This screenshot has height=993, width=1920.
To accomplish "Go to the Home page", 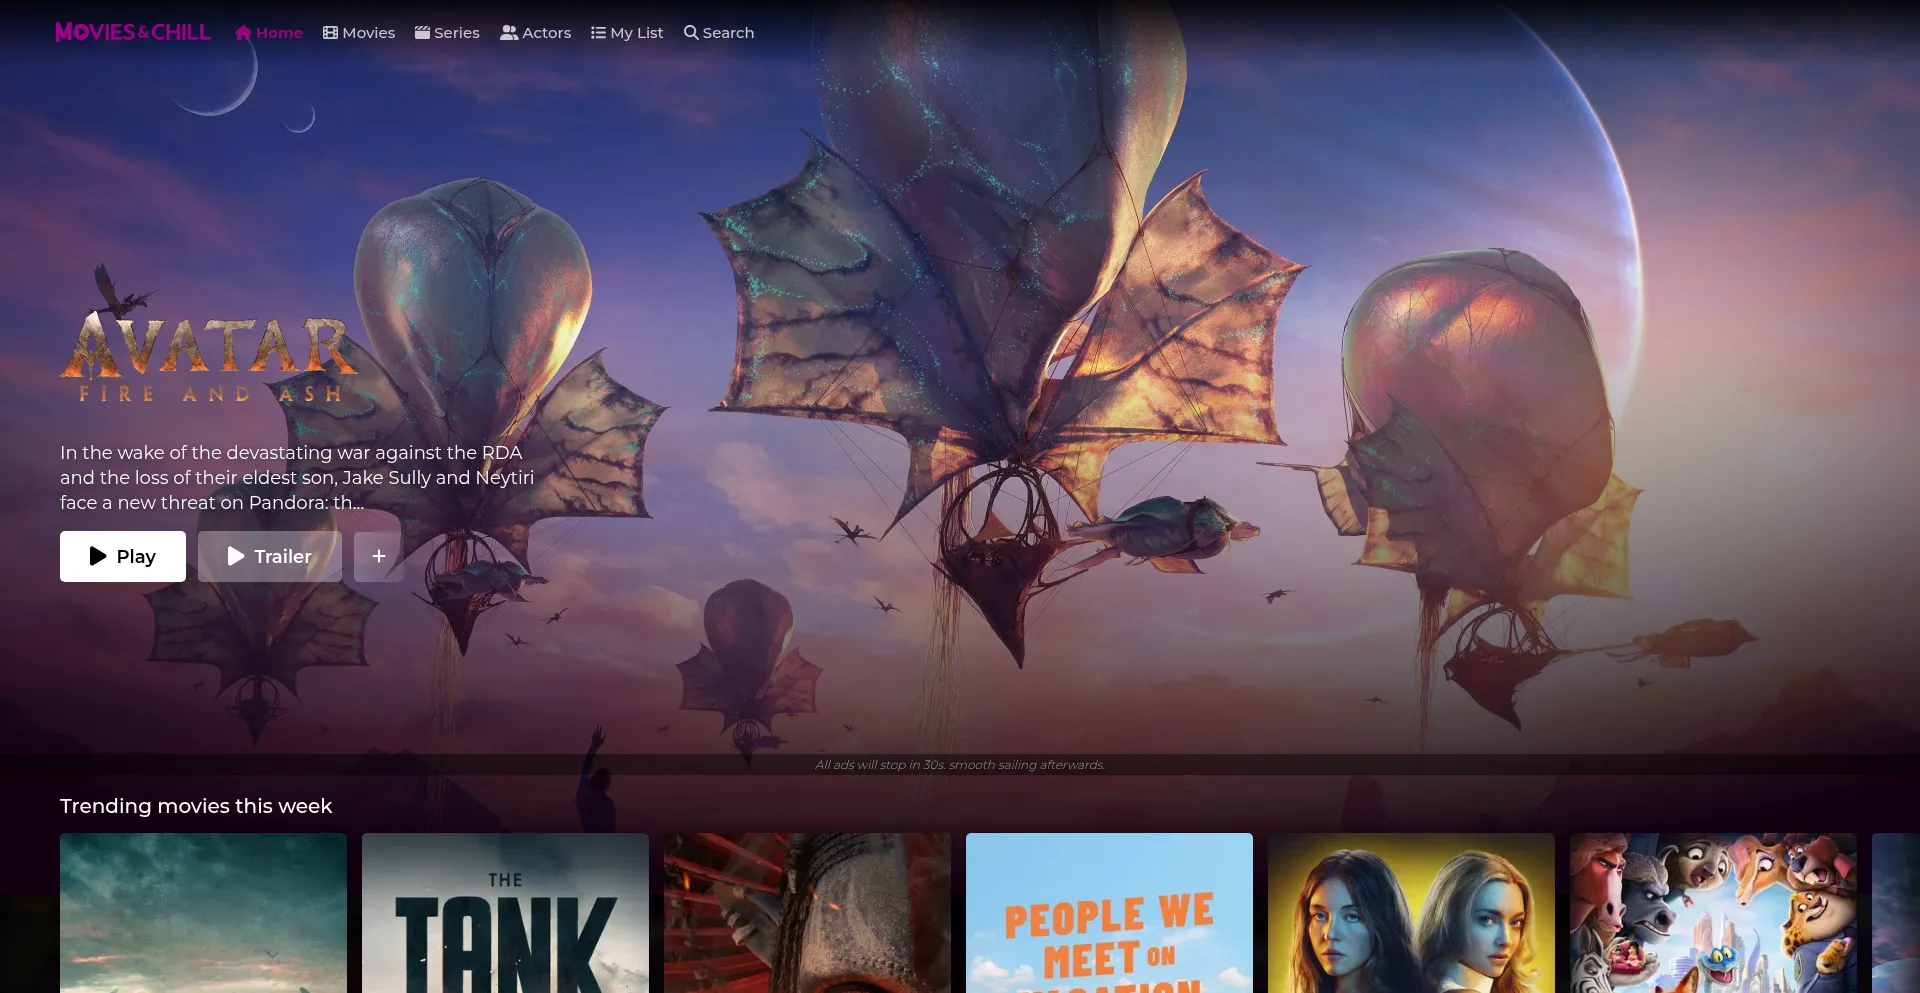I will click(269, 33).
